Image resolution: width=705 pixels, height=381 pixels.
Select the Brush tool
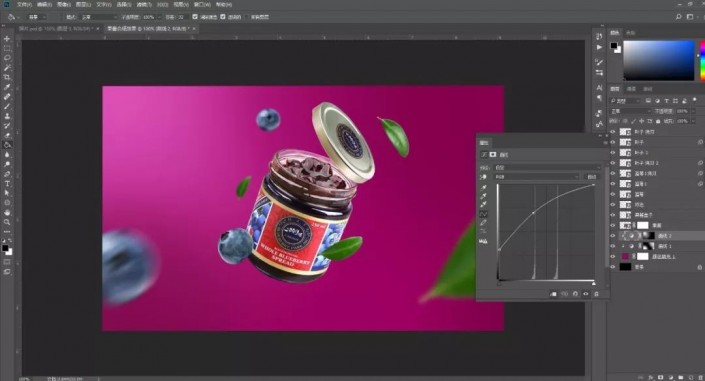[7, 107]
